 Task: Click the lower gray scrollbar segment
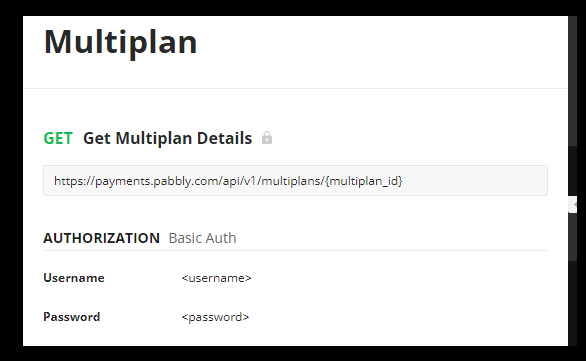point(573,237)
